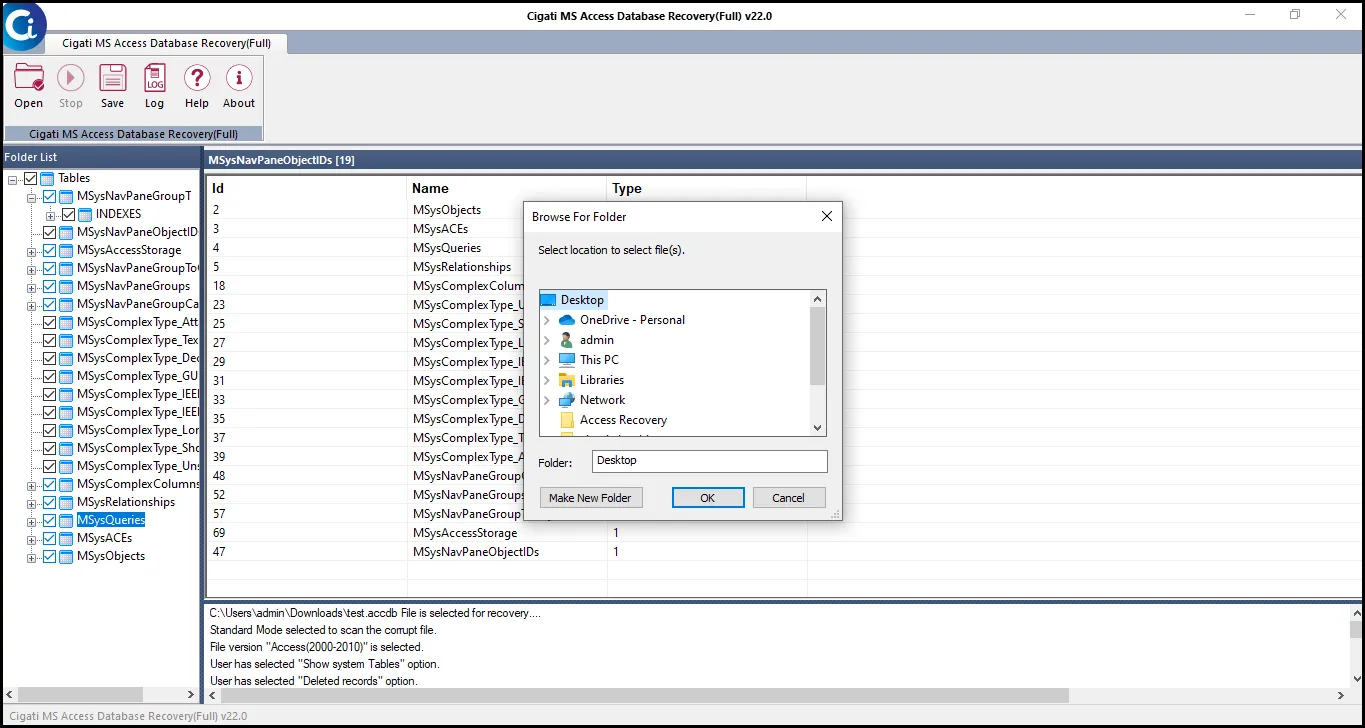Toggle the INDEXES checkbox
1365x728 pixels.
(68, 214)
